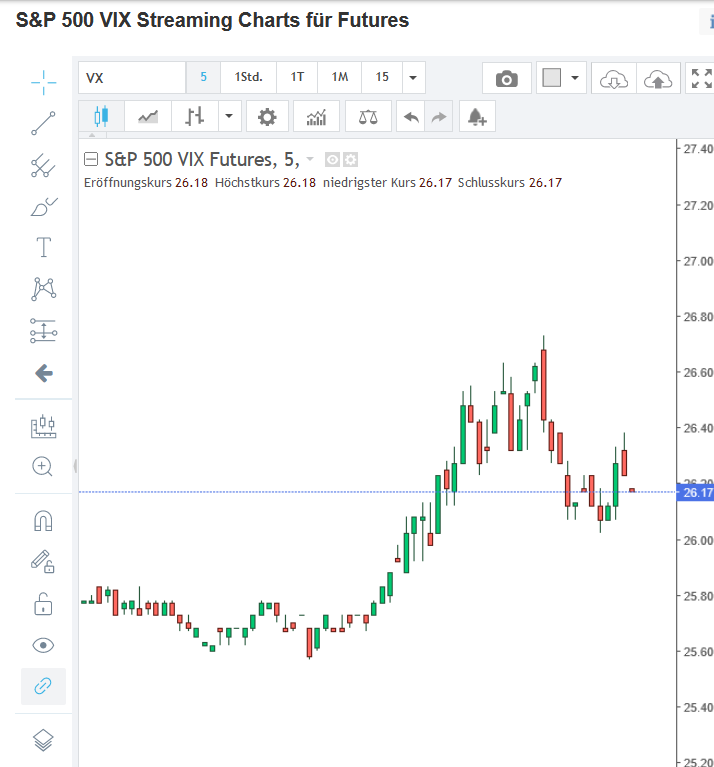The height and width of the screenshot is (767, 714).
Task: Click the 27.00 price axis label
Action: [x=698, y=261]
